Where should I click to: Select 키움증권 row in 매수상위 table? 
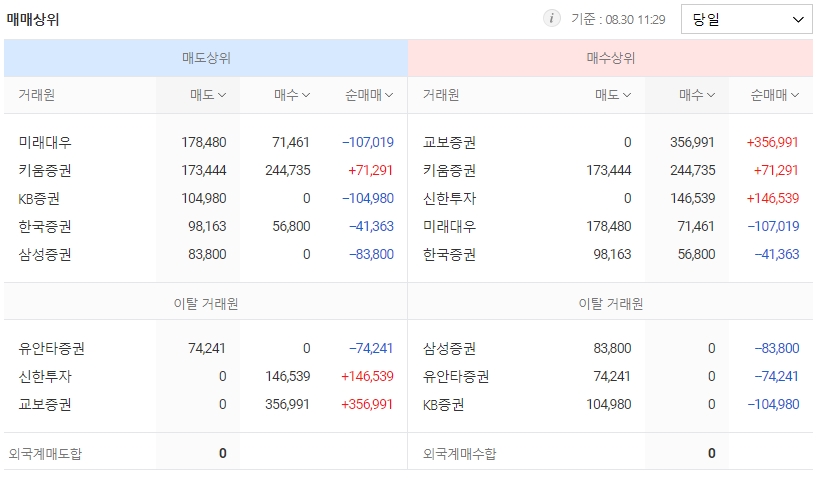(x=611, y=170)
